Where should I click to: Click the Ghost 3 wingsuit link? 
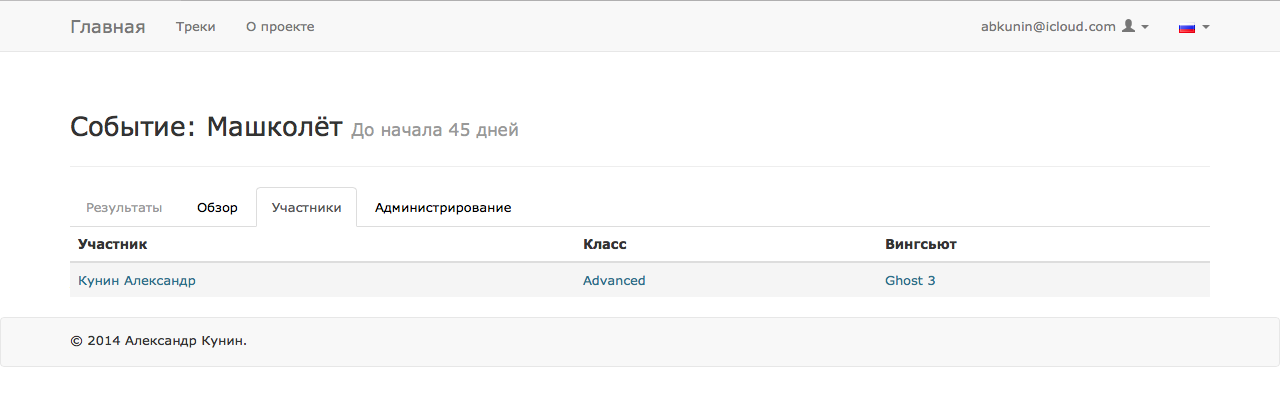pyautogui.click(x=910, y=281)
